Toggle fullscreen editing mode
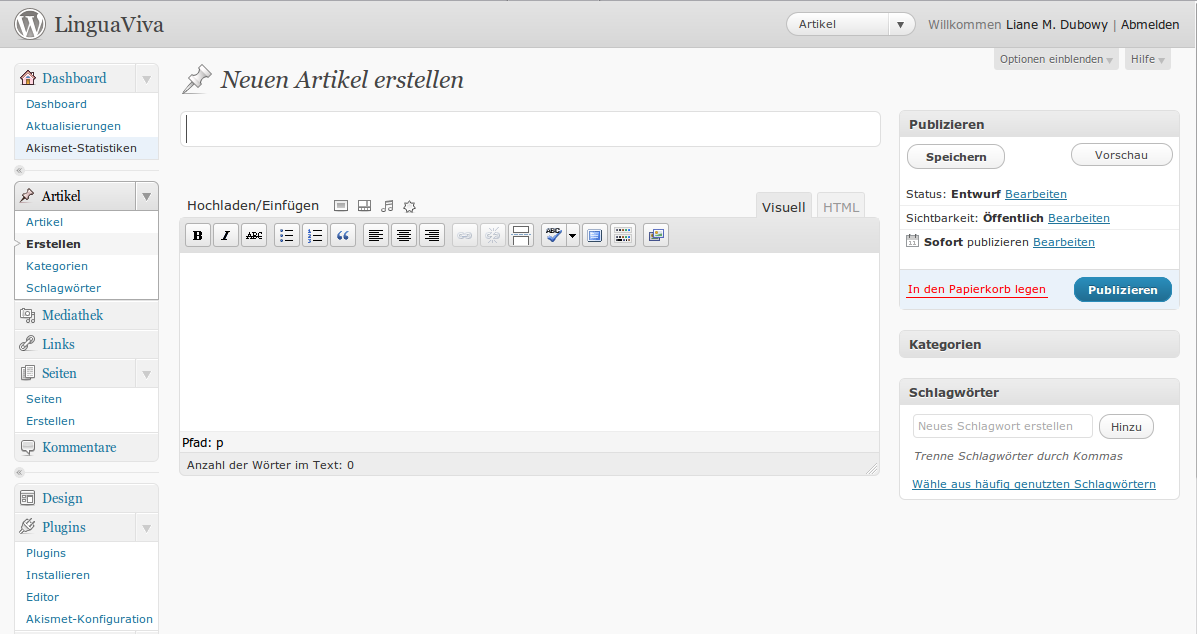Viewport: 1197px width, 634px height. [595, 236]
